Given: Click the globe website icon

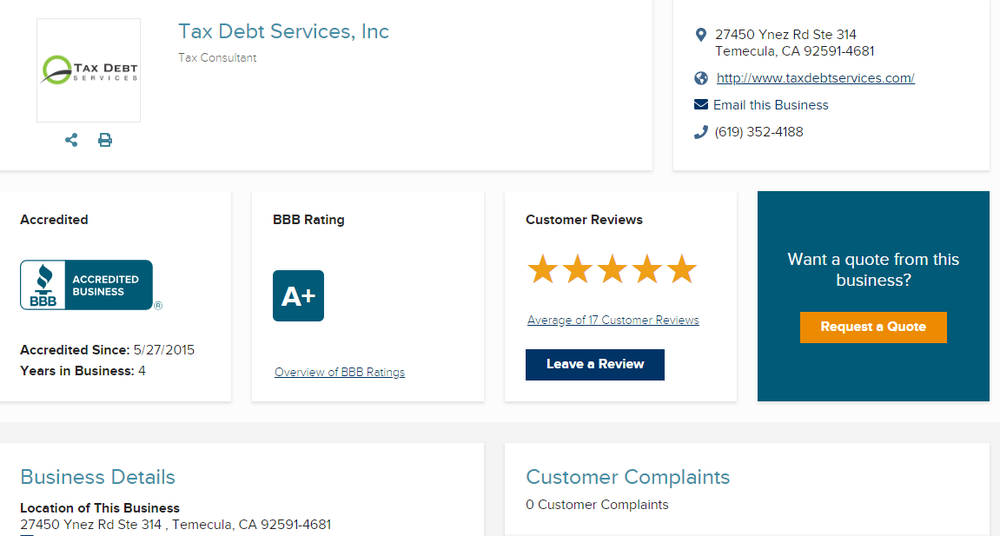Looking at the screenshot, I should (700, 78).
